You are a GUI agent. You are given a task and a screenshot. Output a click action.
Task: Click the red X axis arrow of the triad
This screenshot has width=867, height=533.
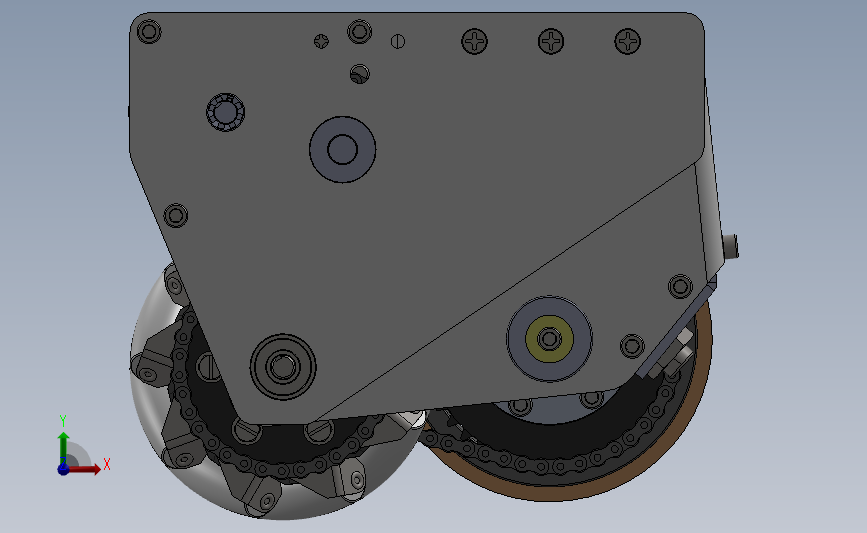85,469
